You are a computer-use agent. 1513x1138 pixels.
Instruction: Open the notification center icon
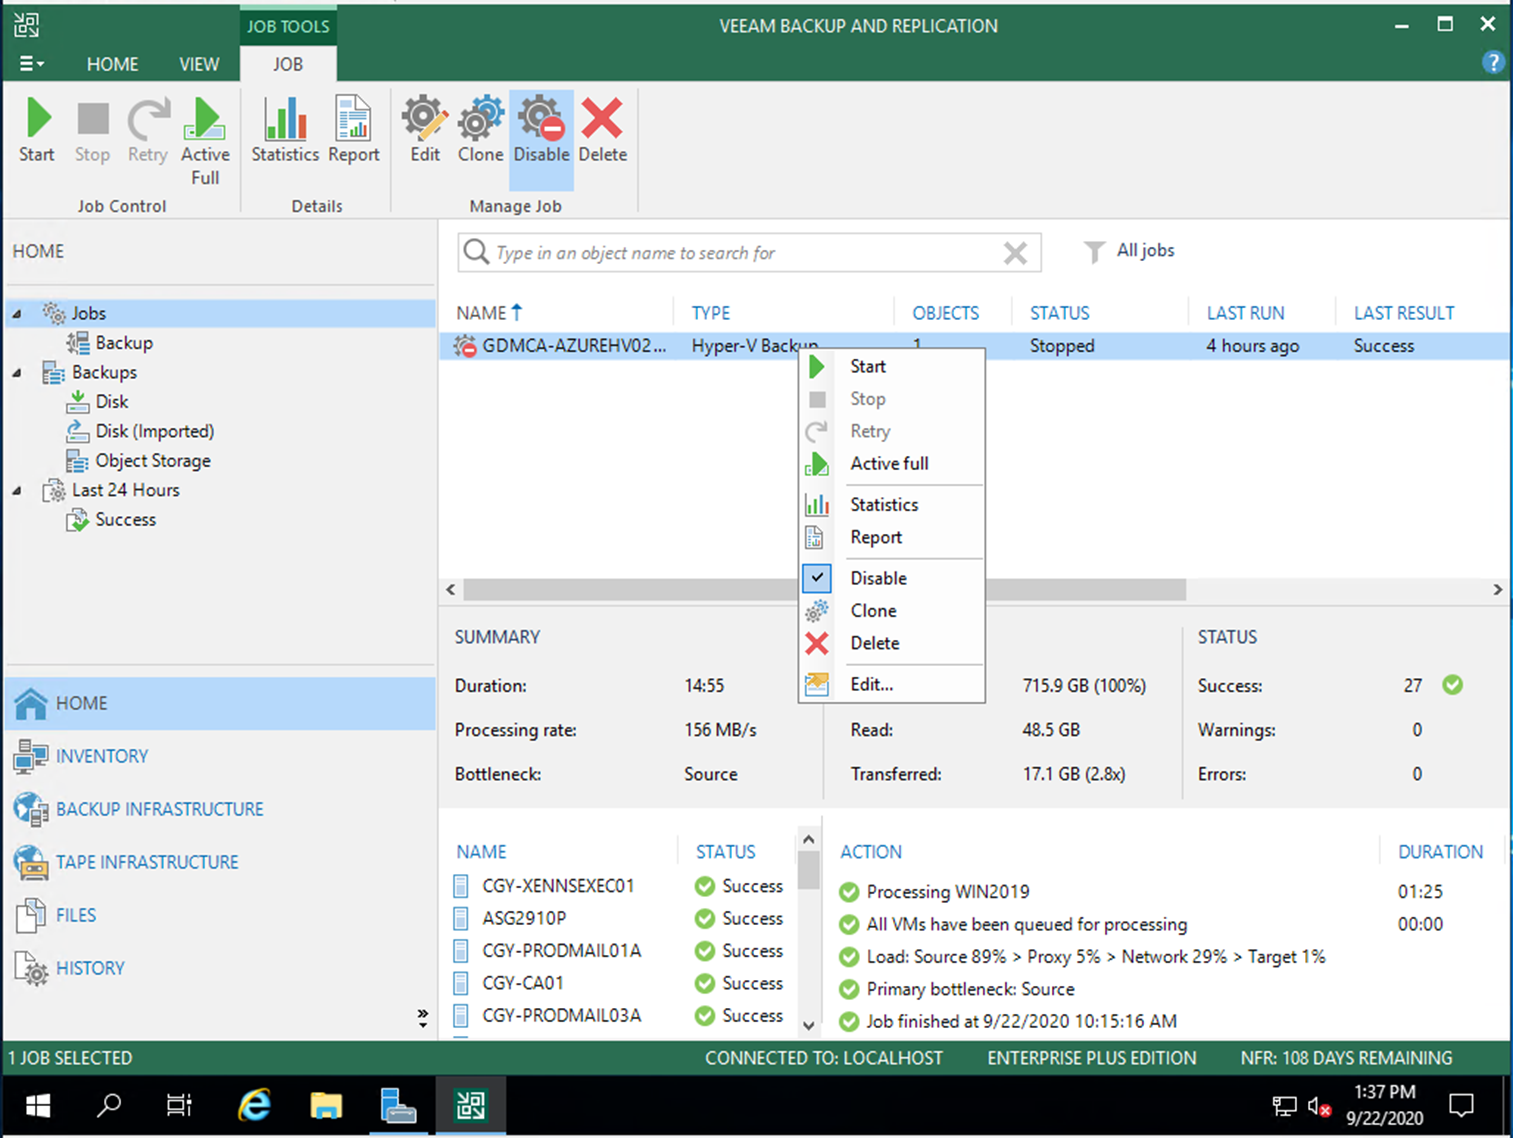(x=1462, y=1105)
